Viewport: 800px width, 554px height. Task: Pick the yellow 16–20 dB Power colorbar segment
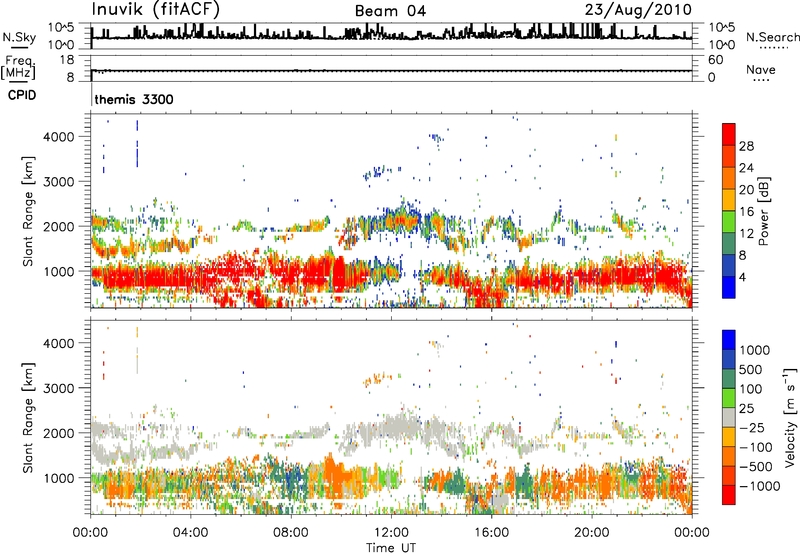pyautogui.click(x=729, y=199)
